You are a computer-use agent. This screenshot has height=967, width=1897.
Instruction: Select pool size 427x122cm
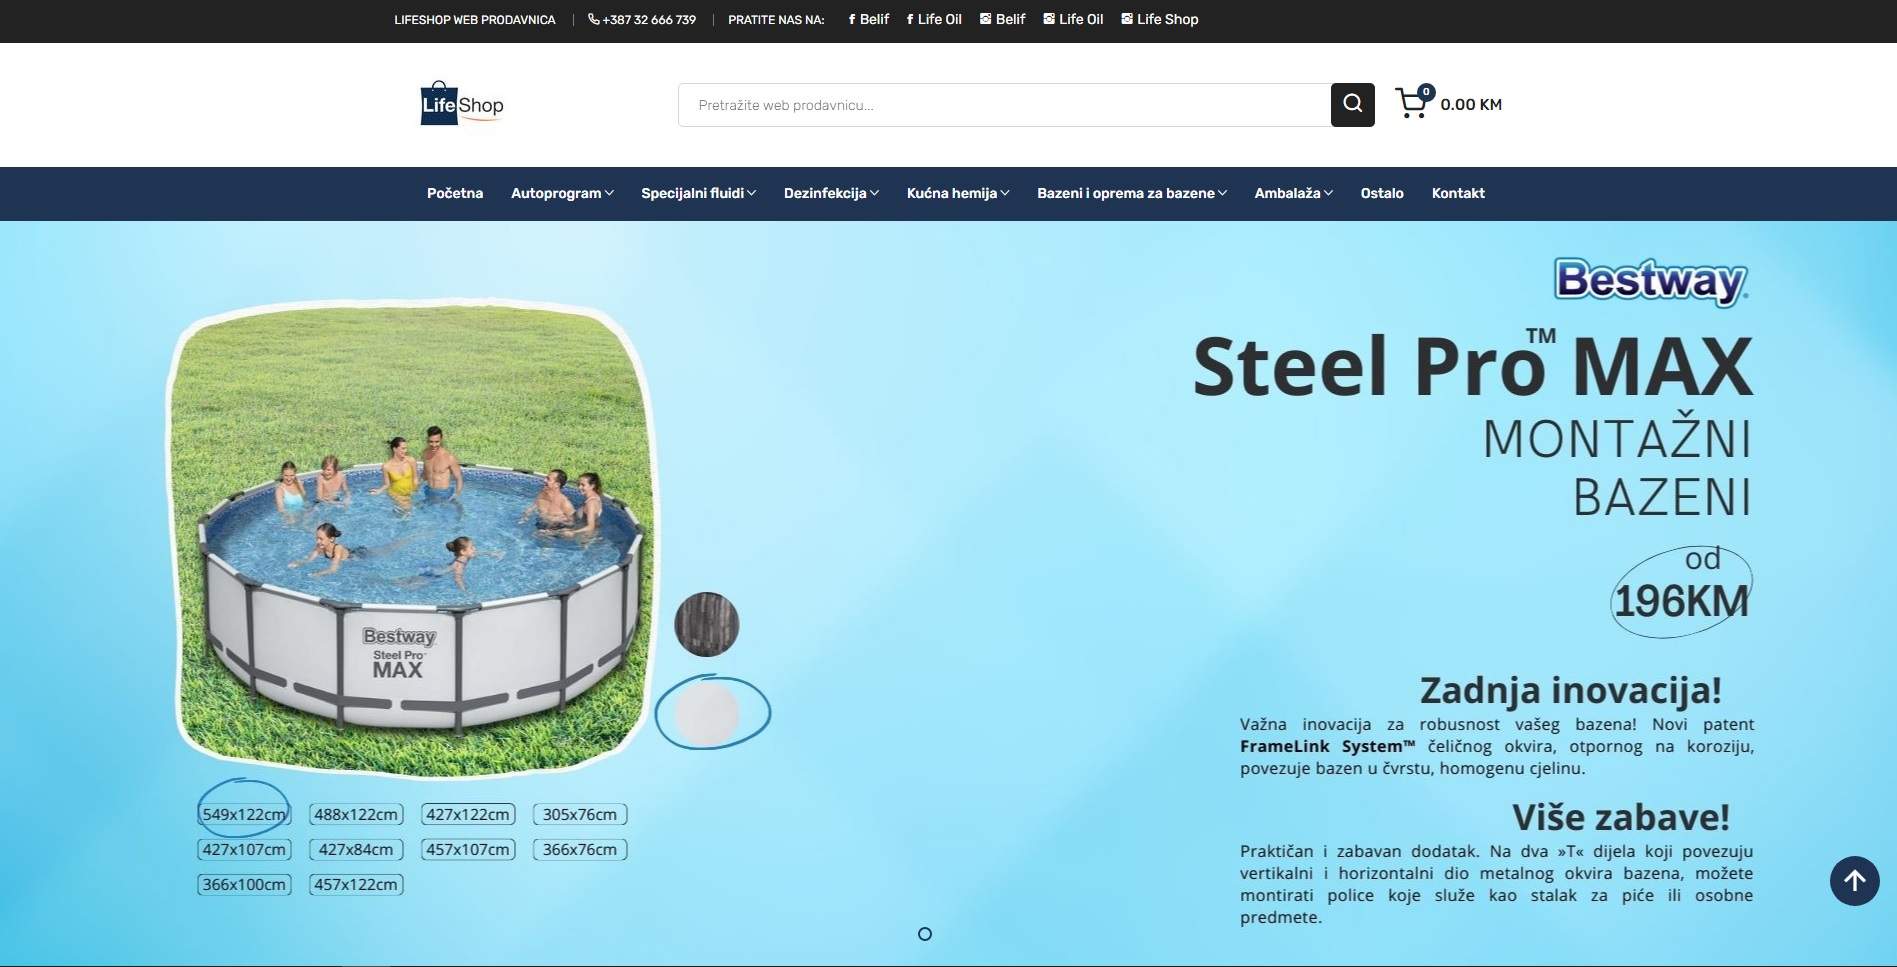pos(468,814)
